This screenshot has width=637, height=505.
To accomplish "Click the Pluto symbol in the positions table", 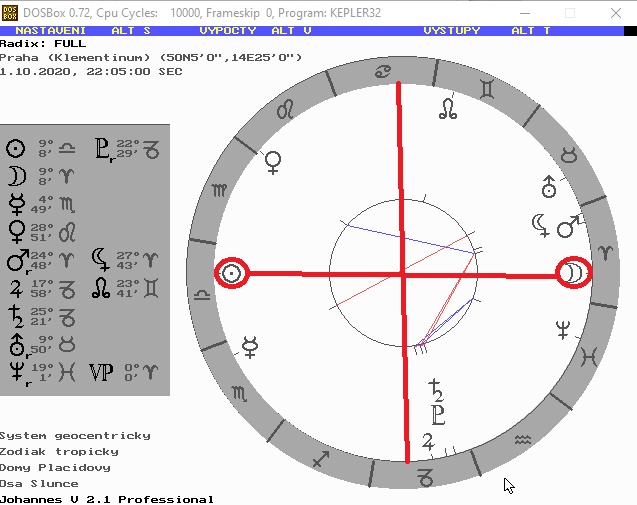I will pos(102,149).
